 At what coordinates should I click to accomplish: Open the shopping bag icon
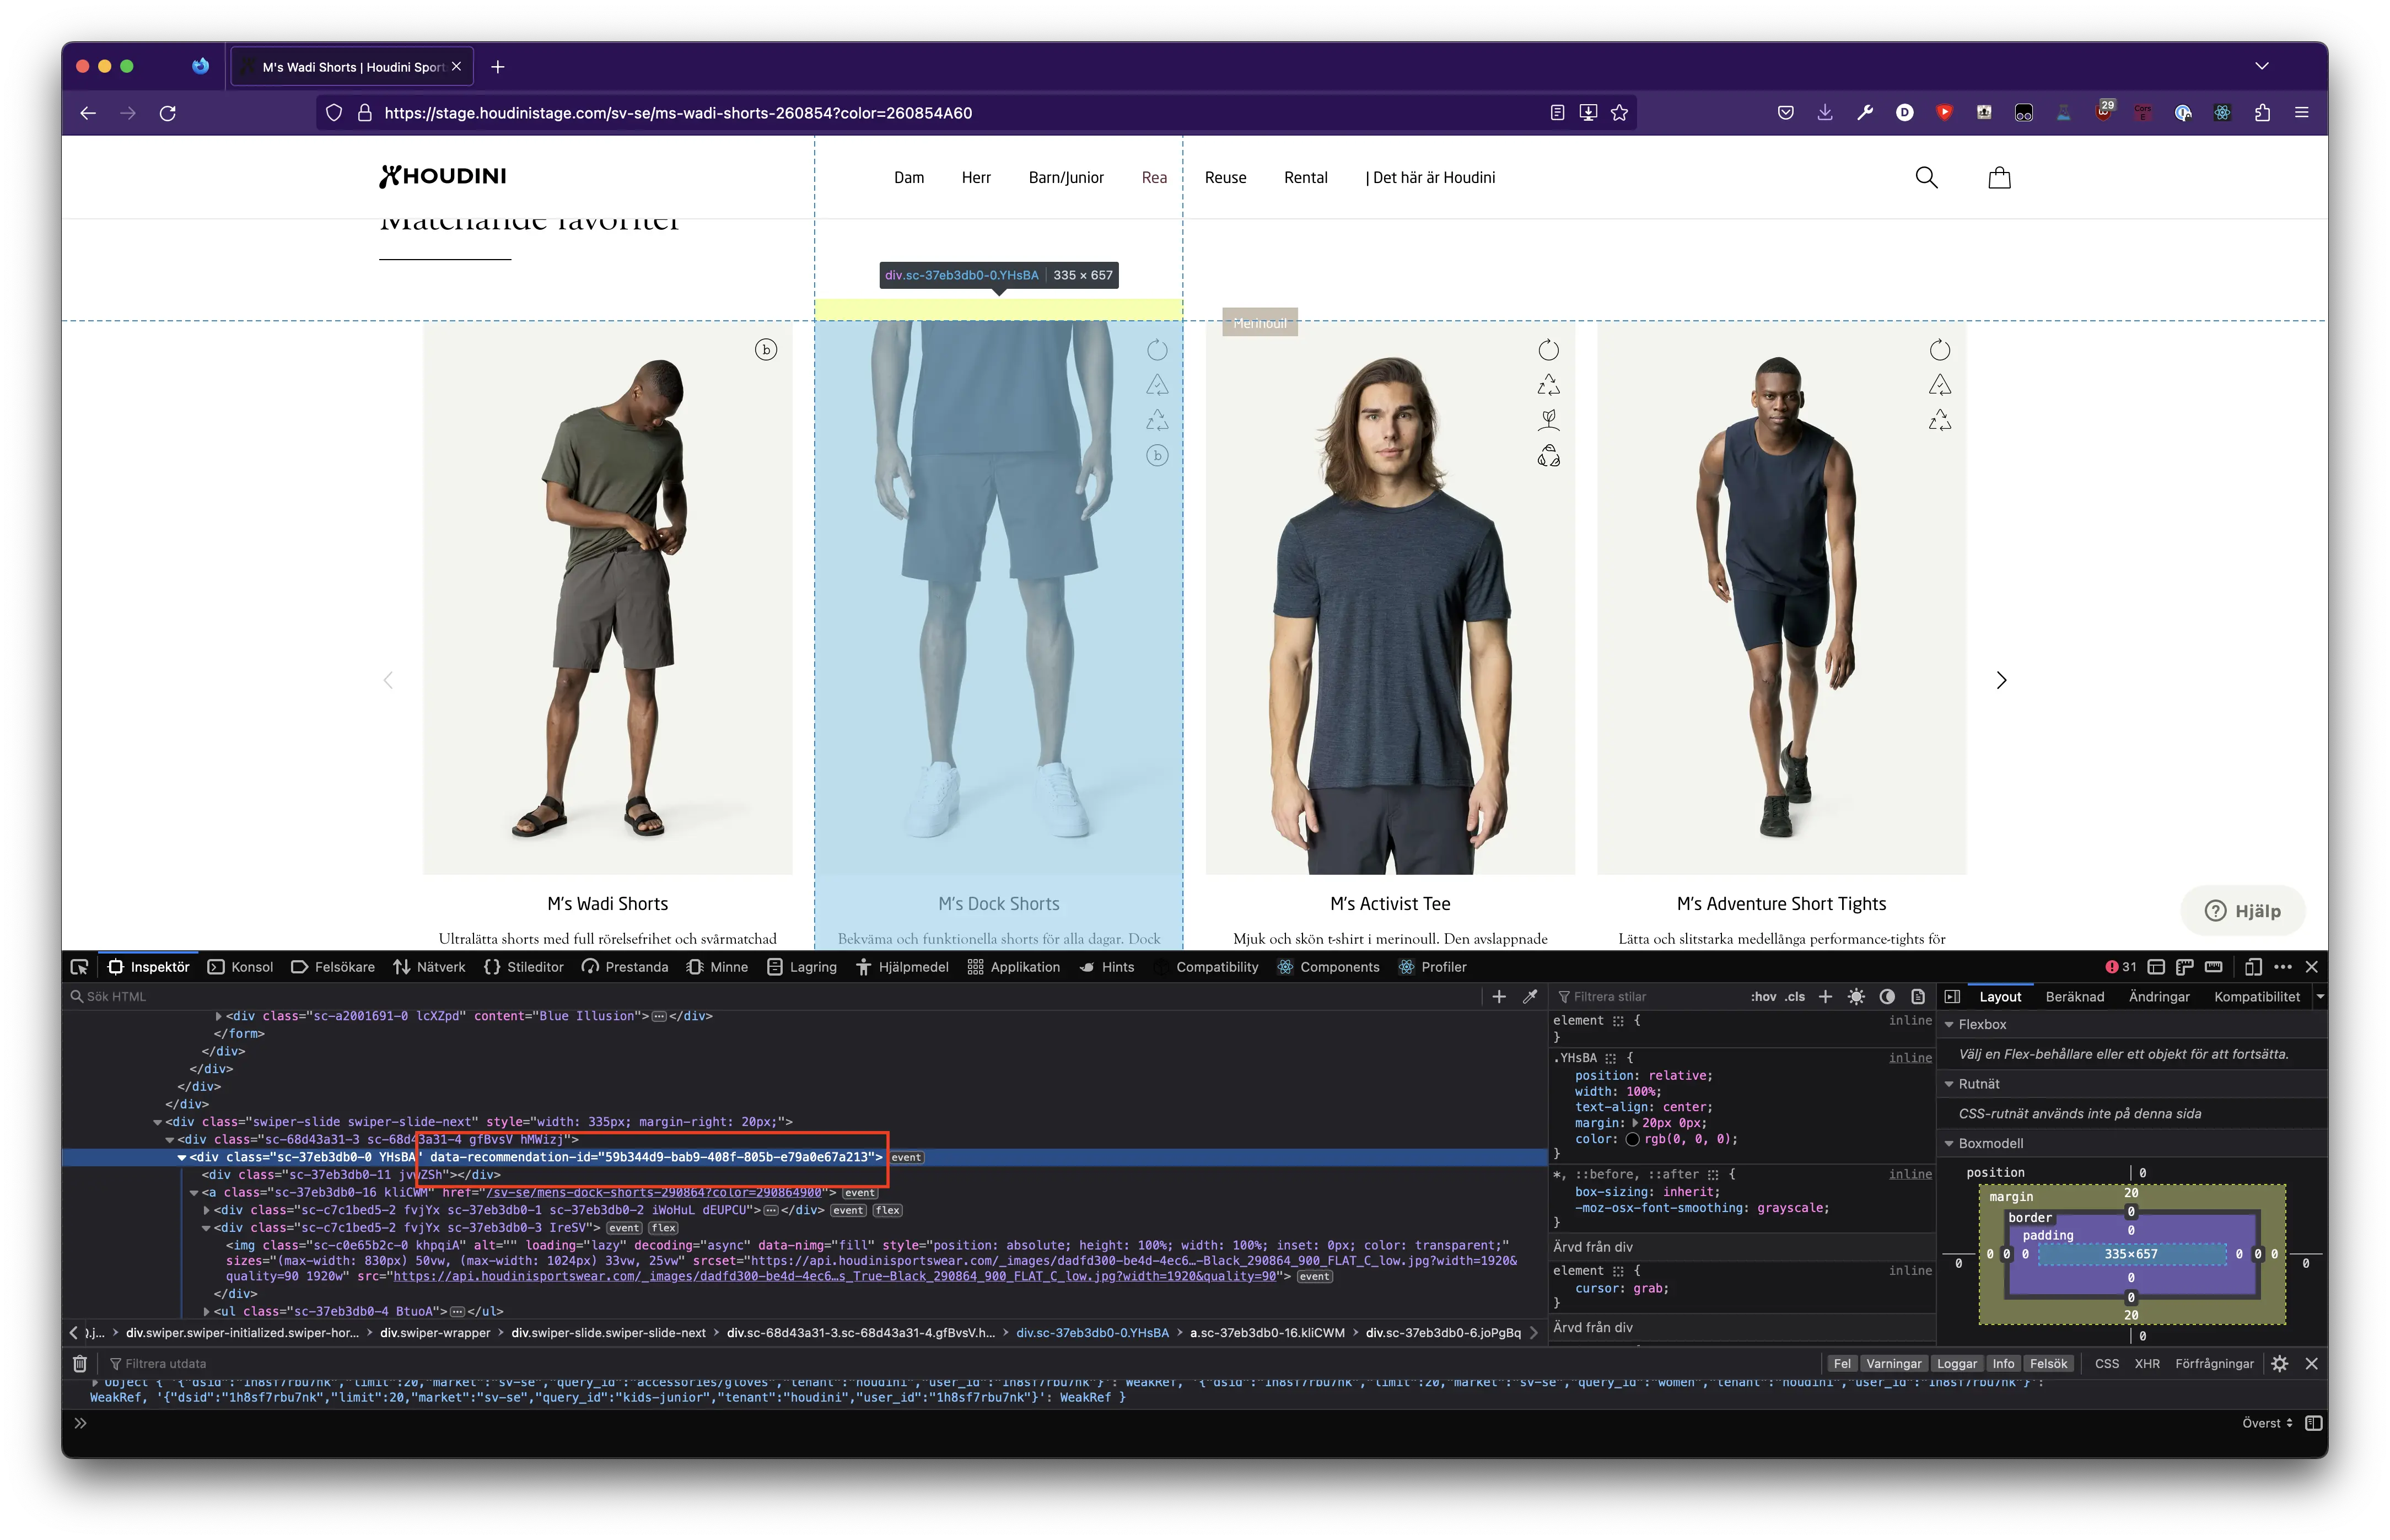coord(1999,178)
